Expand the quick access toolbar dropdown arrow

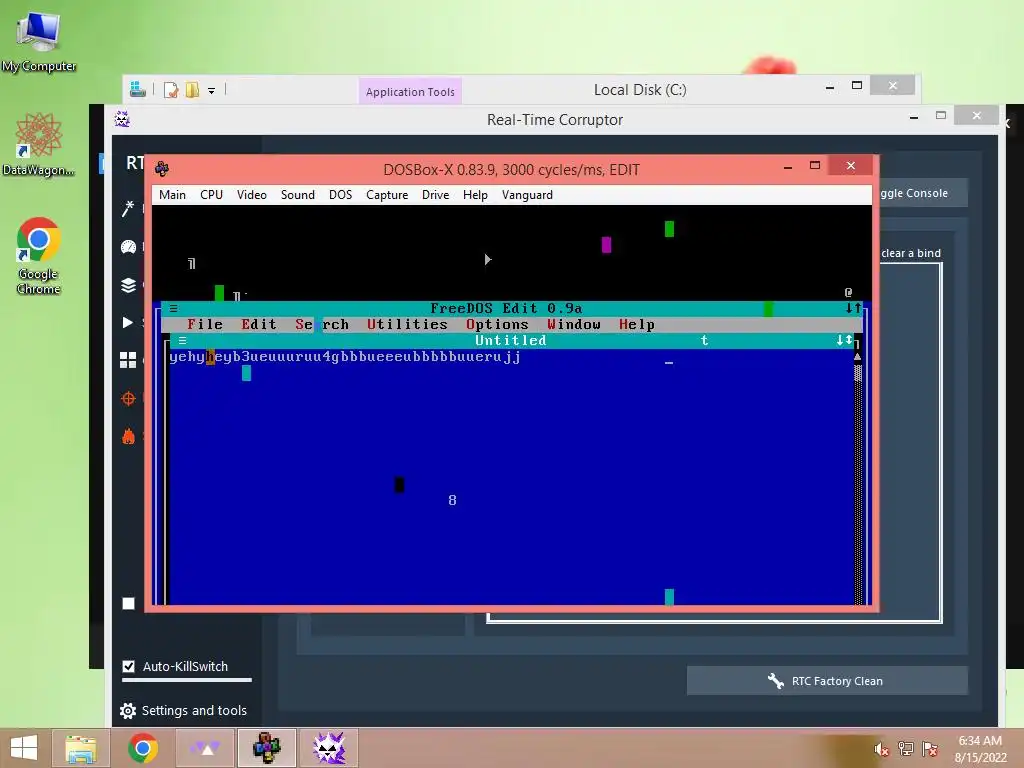point(212,91)
